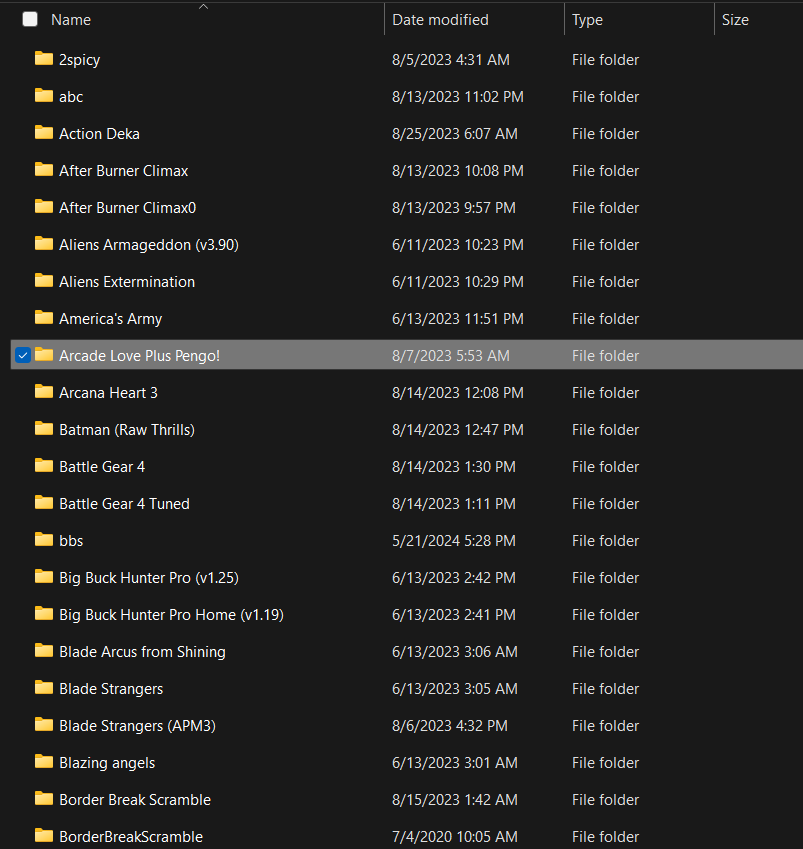Click date 7/4/2020 10:05 AM

(454, 837)
